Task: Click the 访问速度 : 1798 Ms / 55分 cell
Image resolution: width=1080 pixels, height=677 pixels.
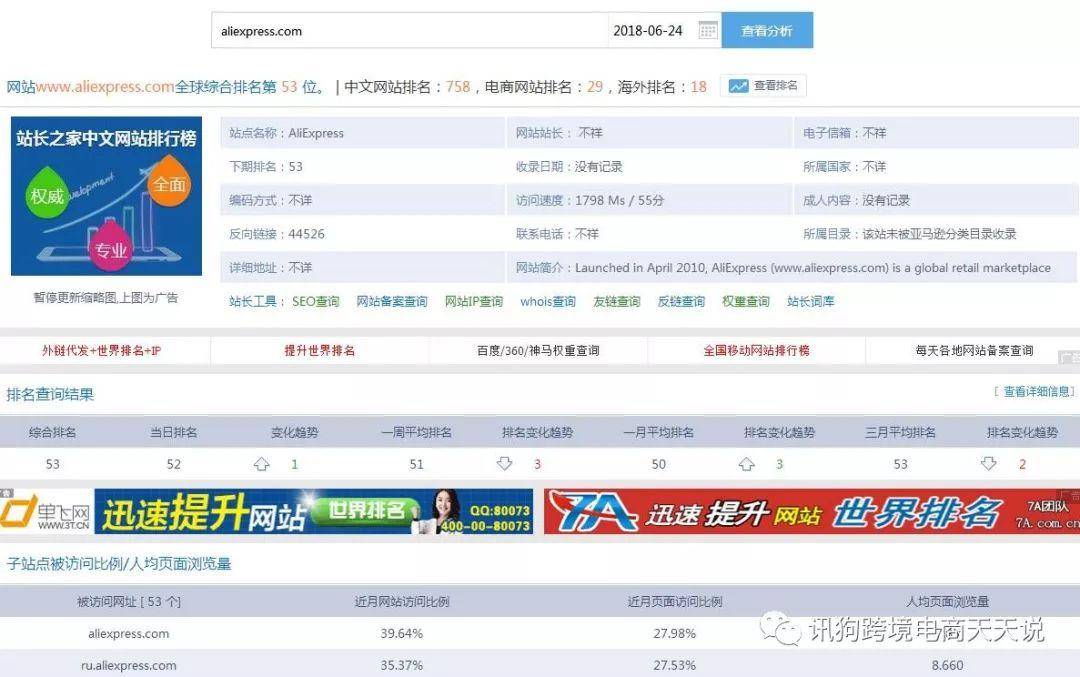Action: pyautogui.click(x=650, y=200)
